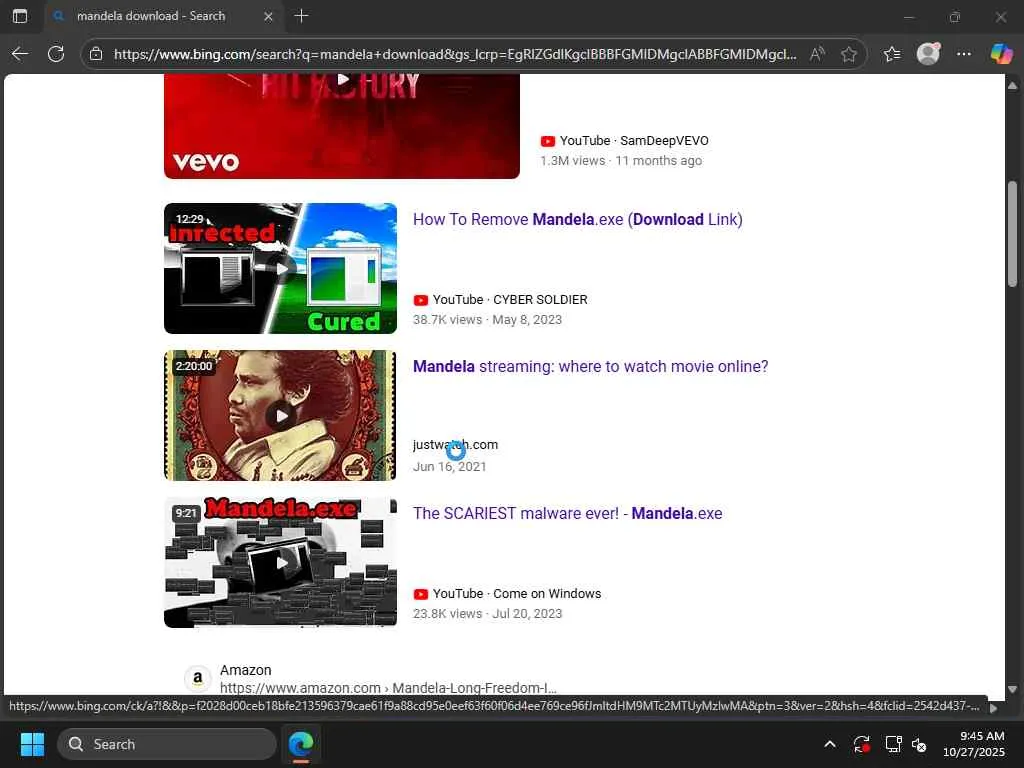Open Read aloud from address bar
The image size is (1024, 768).
[817, 54]
